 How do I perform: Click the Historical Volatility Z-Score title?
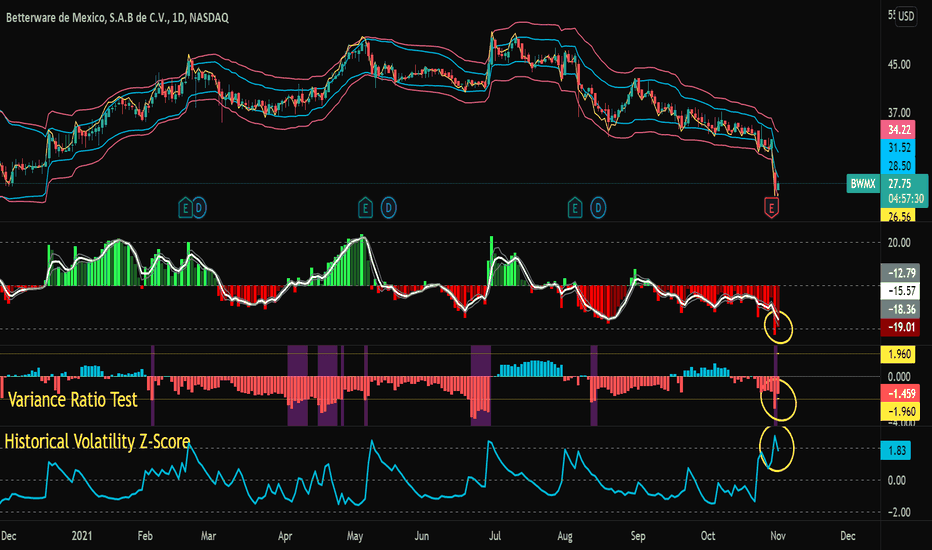[x=97, y=442]
